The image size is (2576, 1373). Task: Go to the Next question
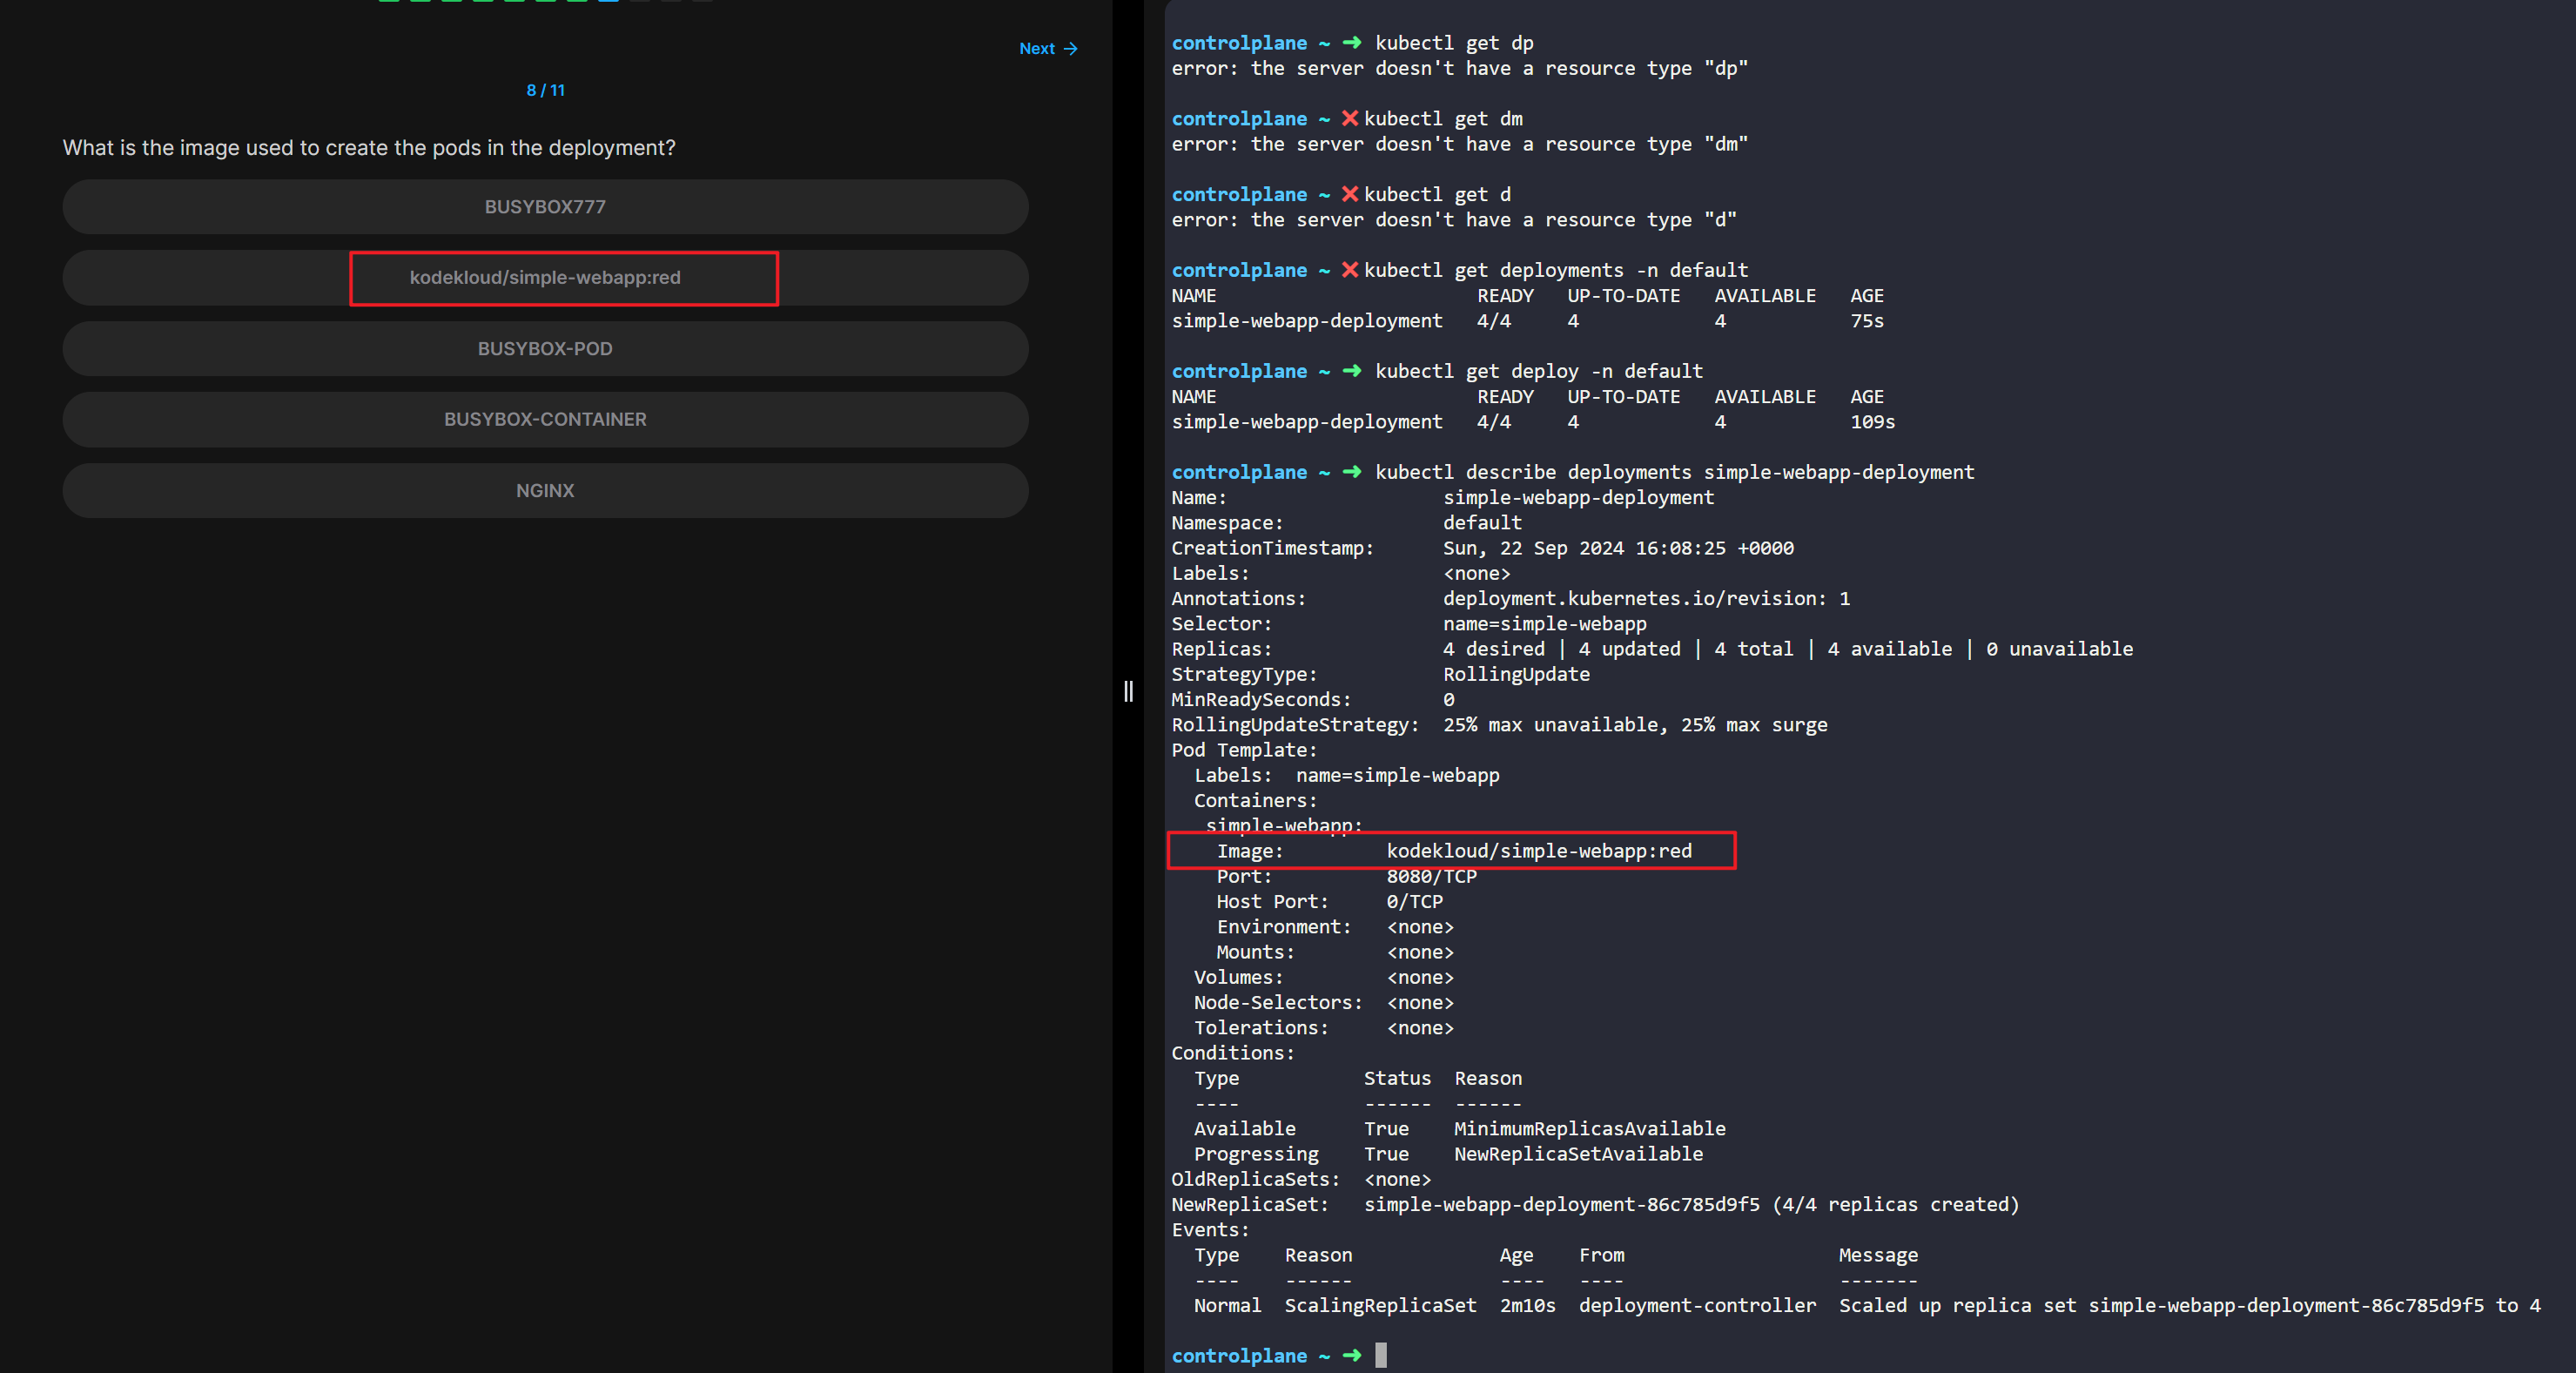pos(1047,48)
